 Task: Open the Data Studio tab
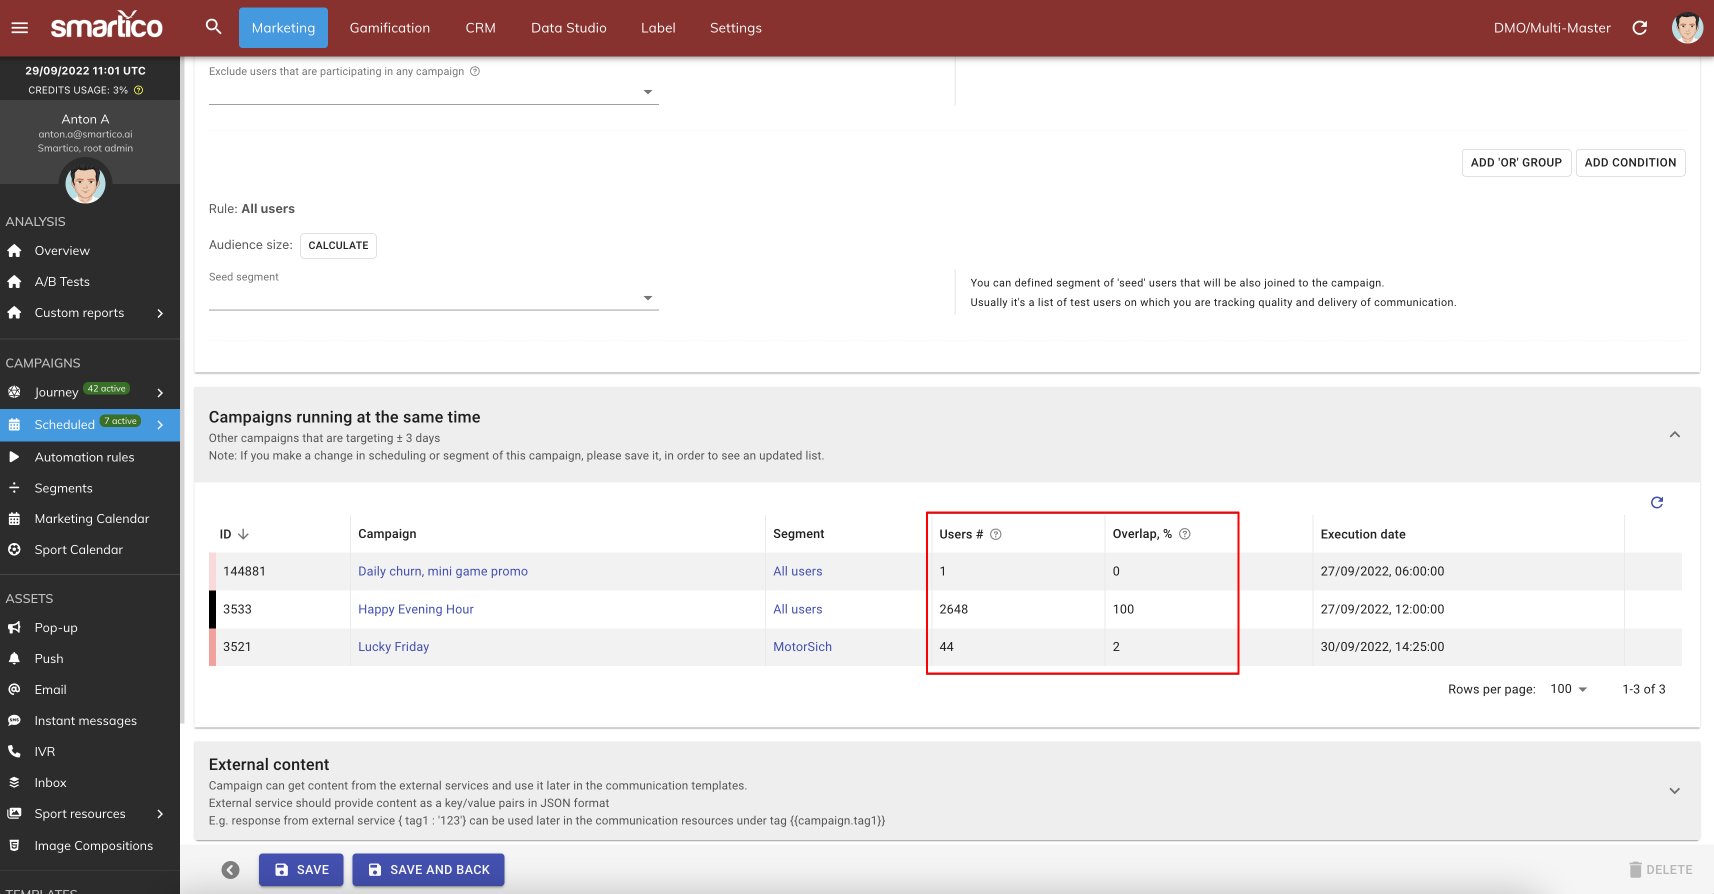(x=568, y=28)
